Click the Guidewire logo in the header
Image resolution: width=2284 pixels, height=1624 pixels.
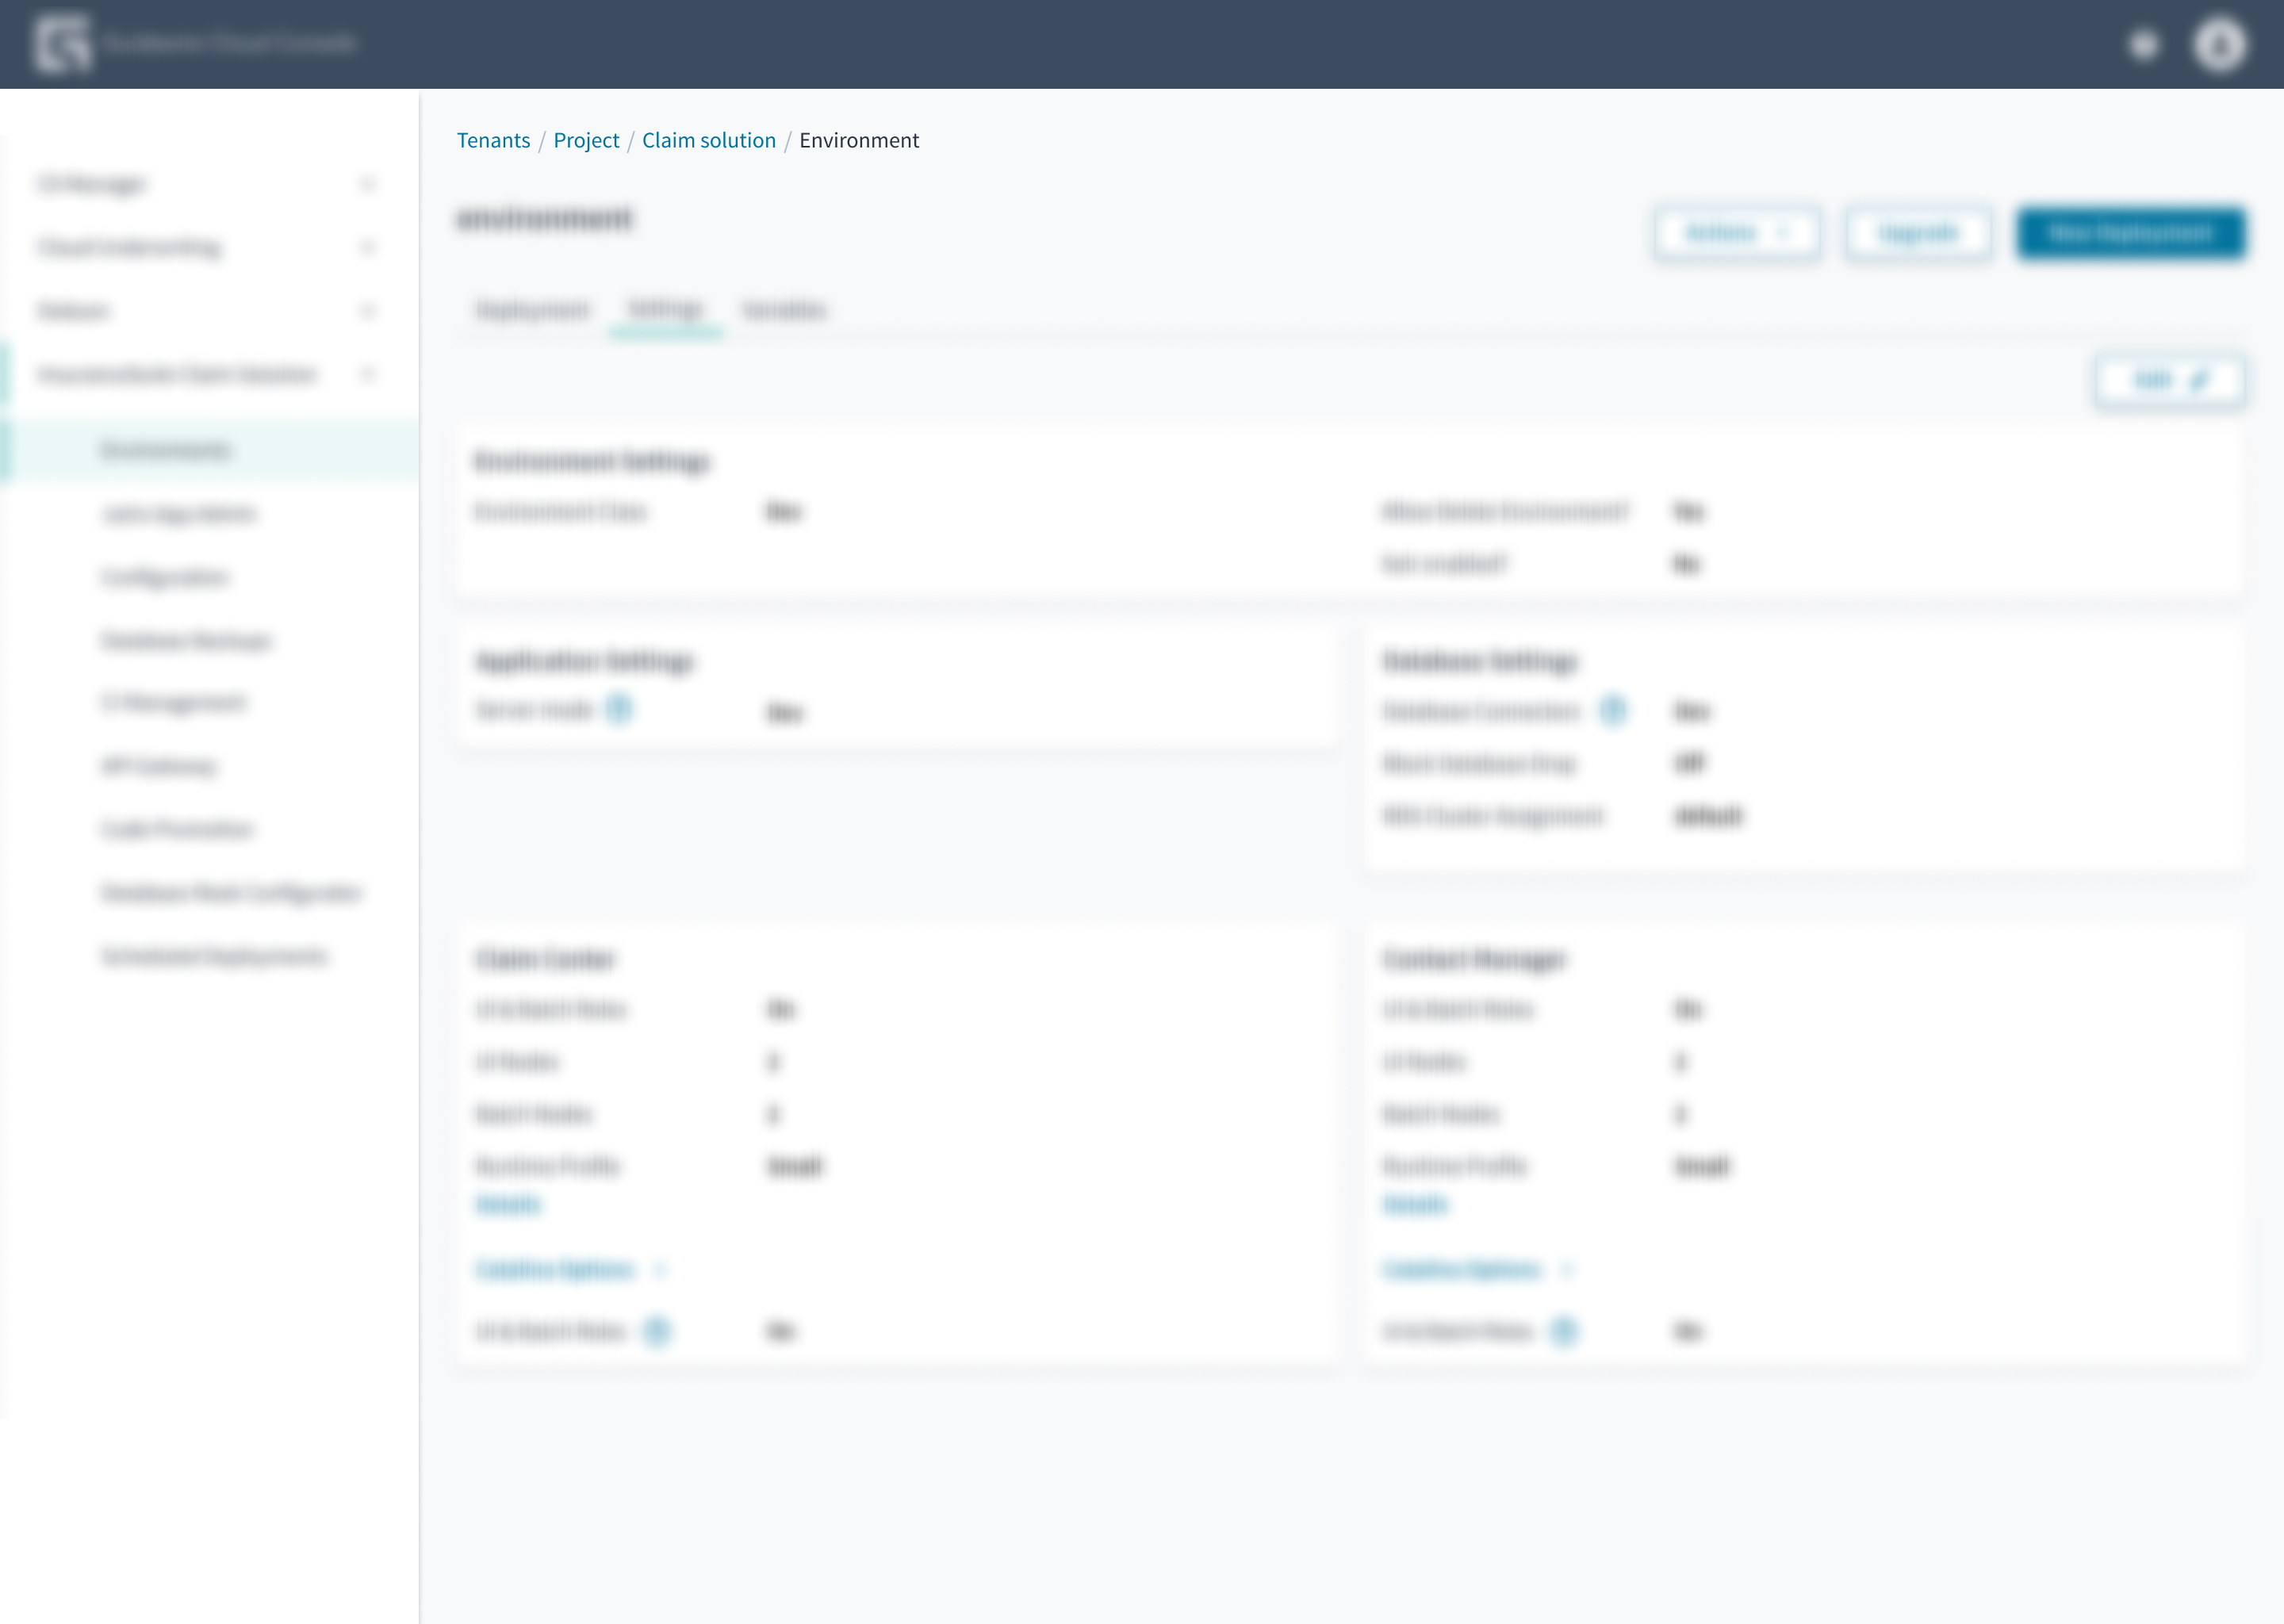tap(62, 44)
